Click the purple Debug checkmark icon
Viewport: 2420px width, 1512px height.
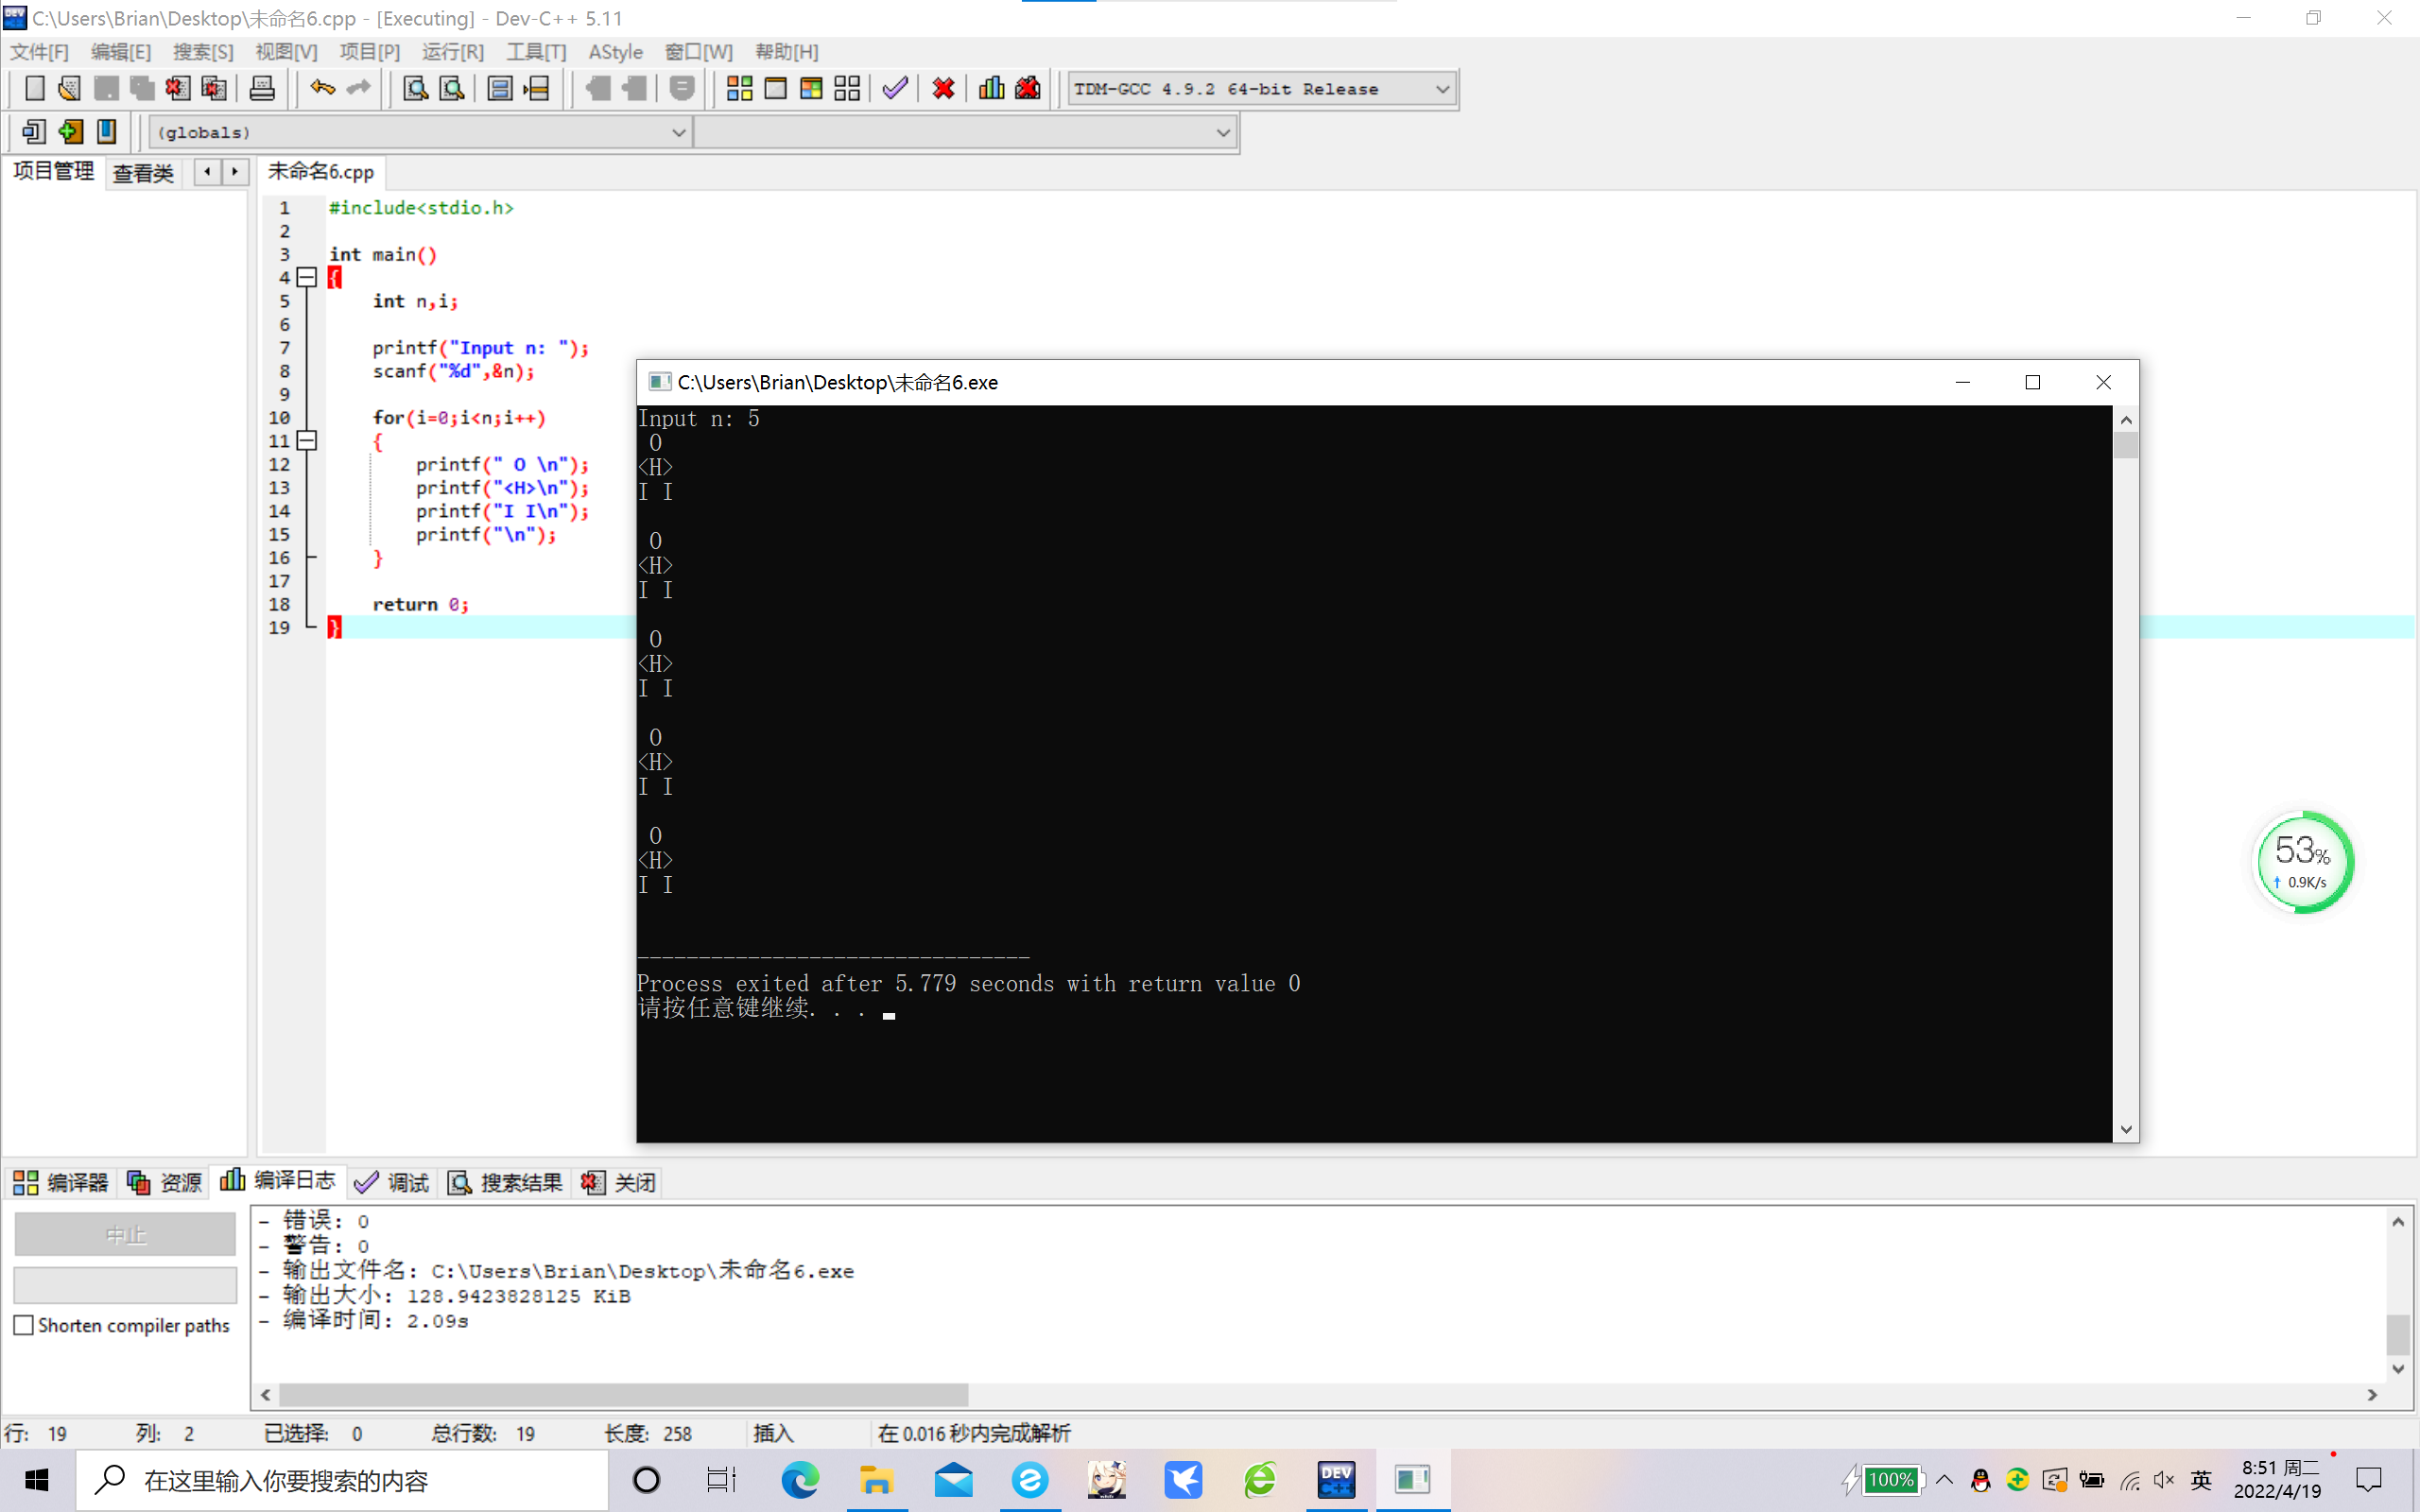pyautogui.click(x=895, y=89)
